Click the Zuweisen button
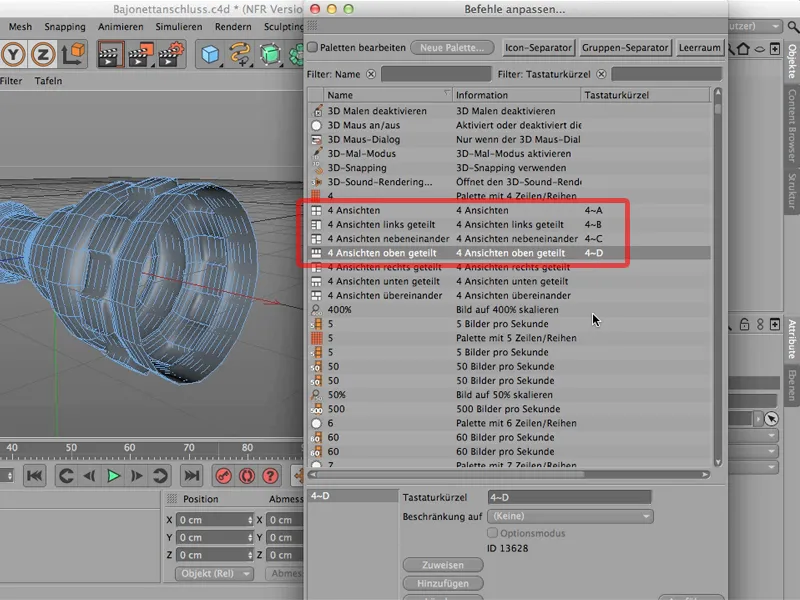 pyautogui.click(x=443, y=565)
